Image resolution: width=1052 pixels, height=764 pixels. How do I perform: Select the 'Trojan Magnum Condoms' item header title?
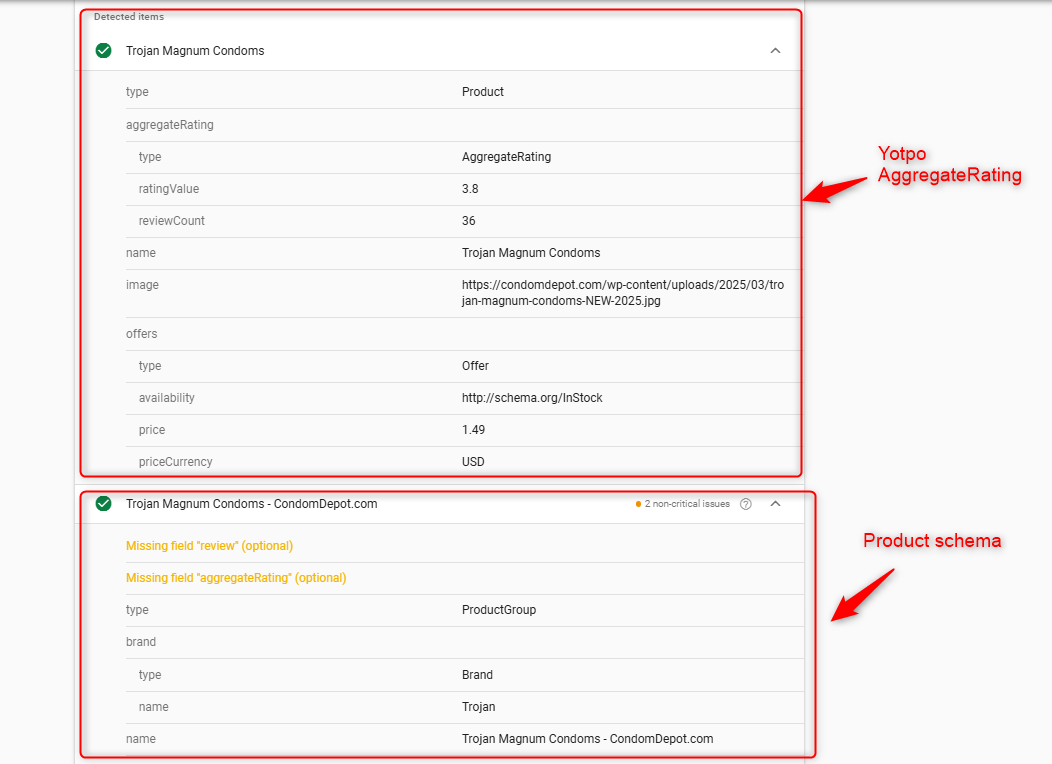click(x=195, y=51)
